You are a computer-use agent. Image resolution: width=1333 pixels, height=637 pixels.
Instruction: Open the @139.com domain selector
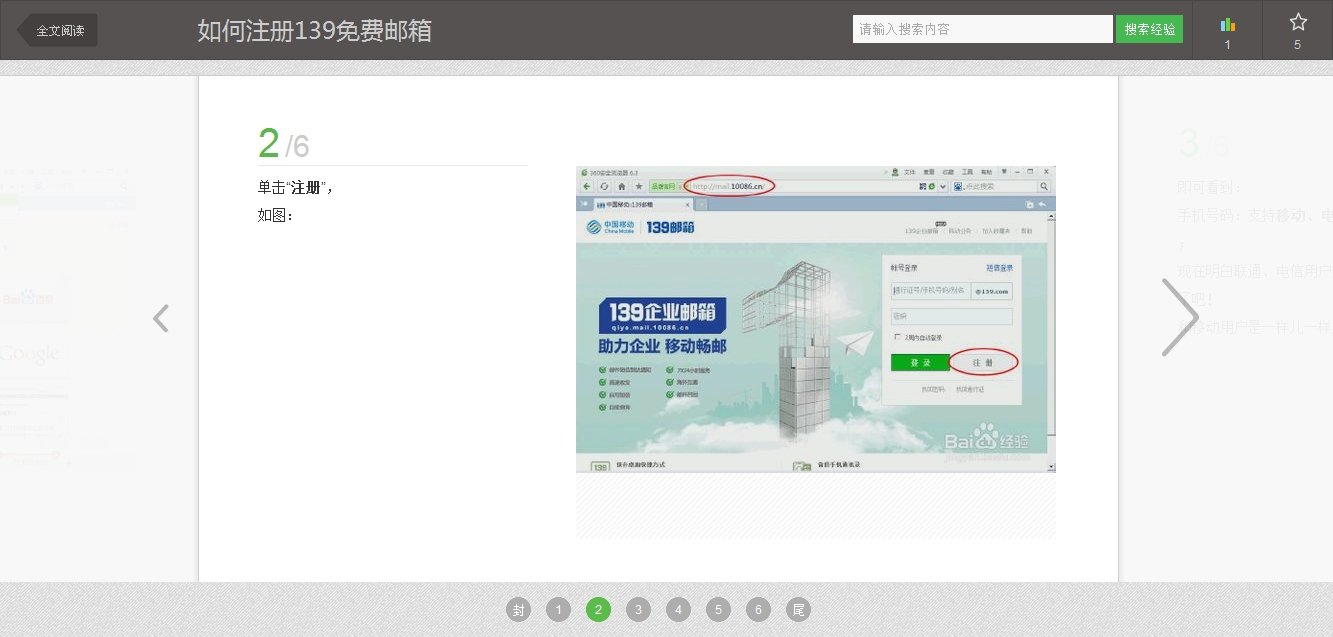pos(992,291)
